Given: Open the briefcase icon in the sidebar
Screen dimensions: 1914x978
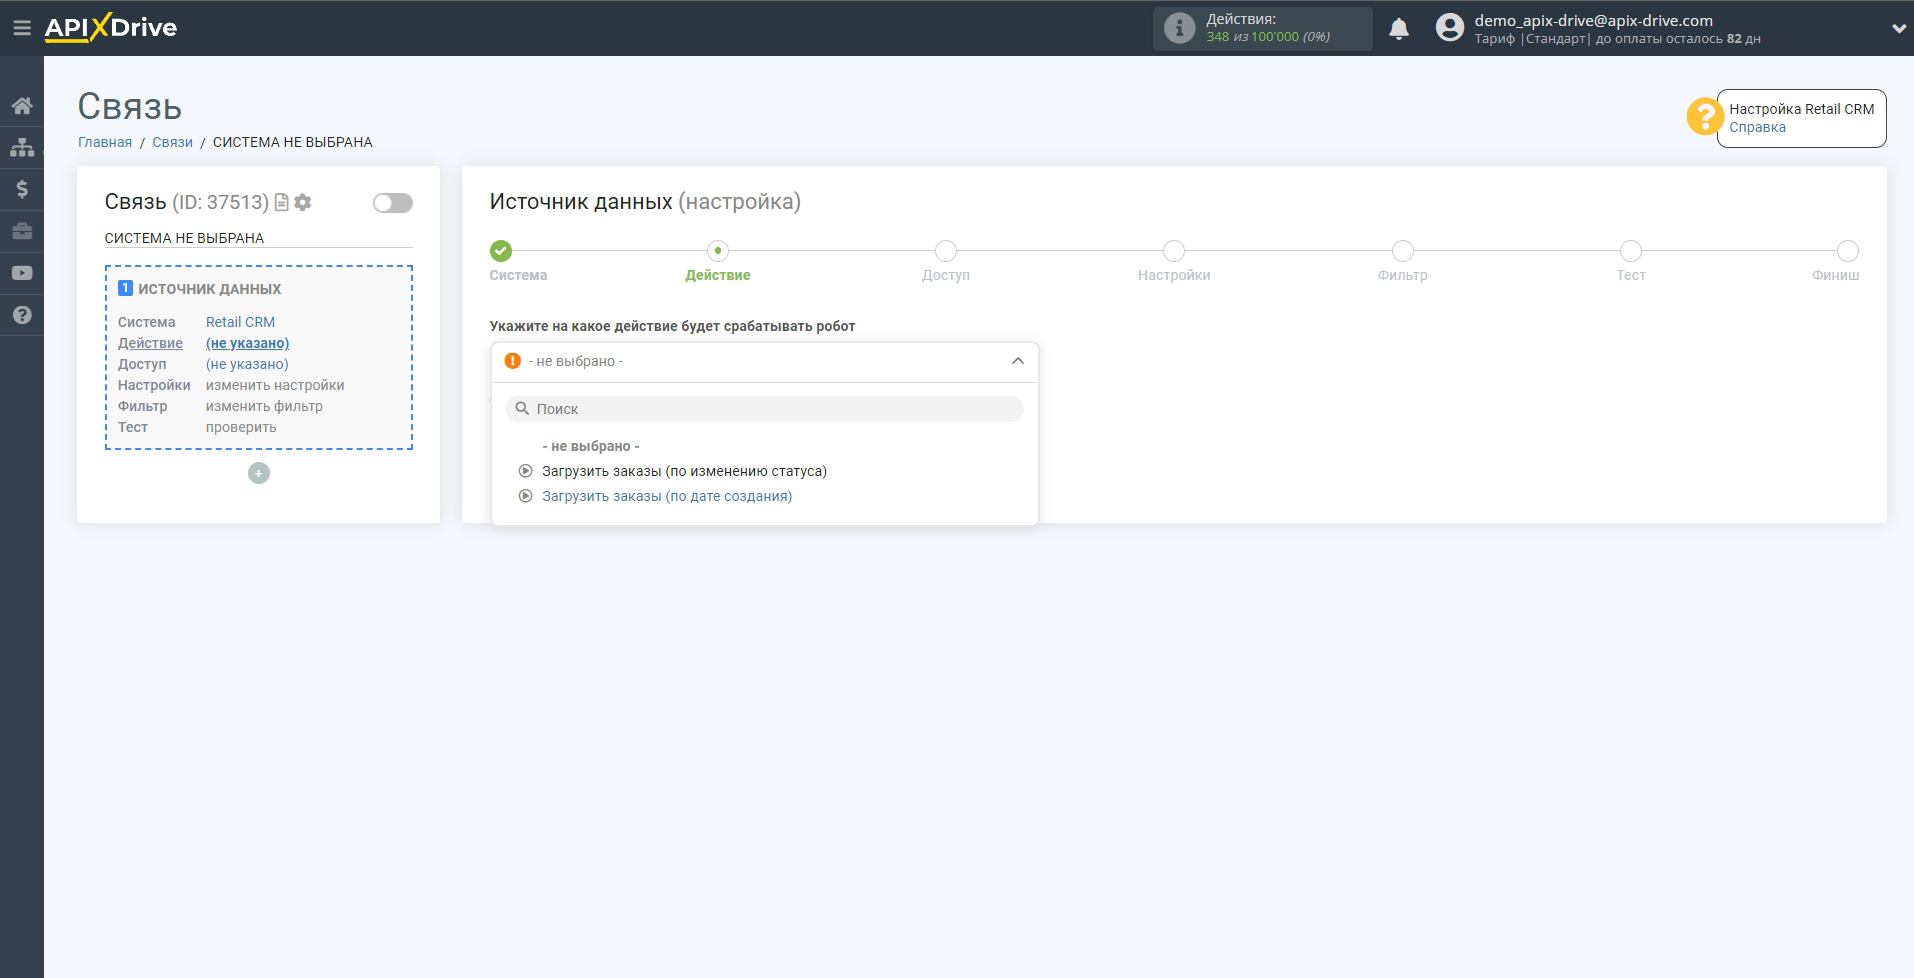Looking at the screenshot, I should pos(22,231).
